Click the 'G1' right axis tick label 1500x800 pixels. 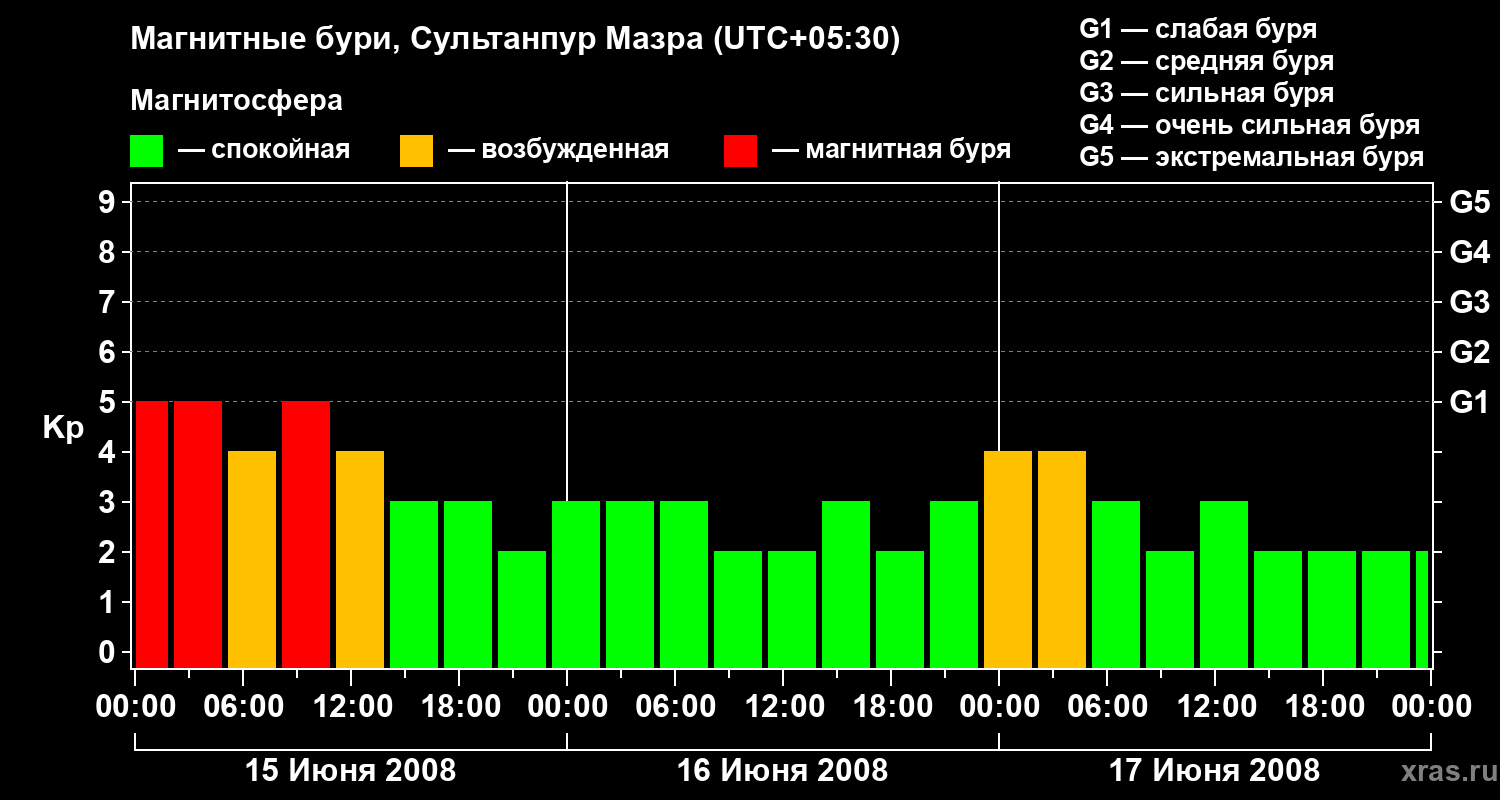coord(1470,402)
